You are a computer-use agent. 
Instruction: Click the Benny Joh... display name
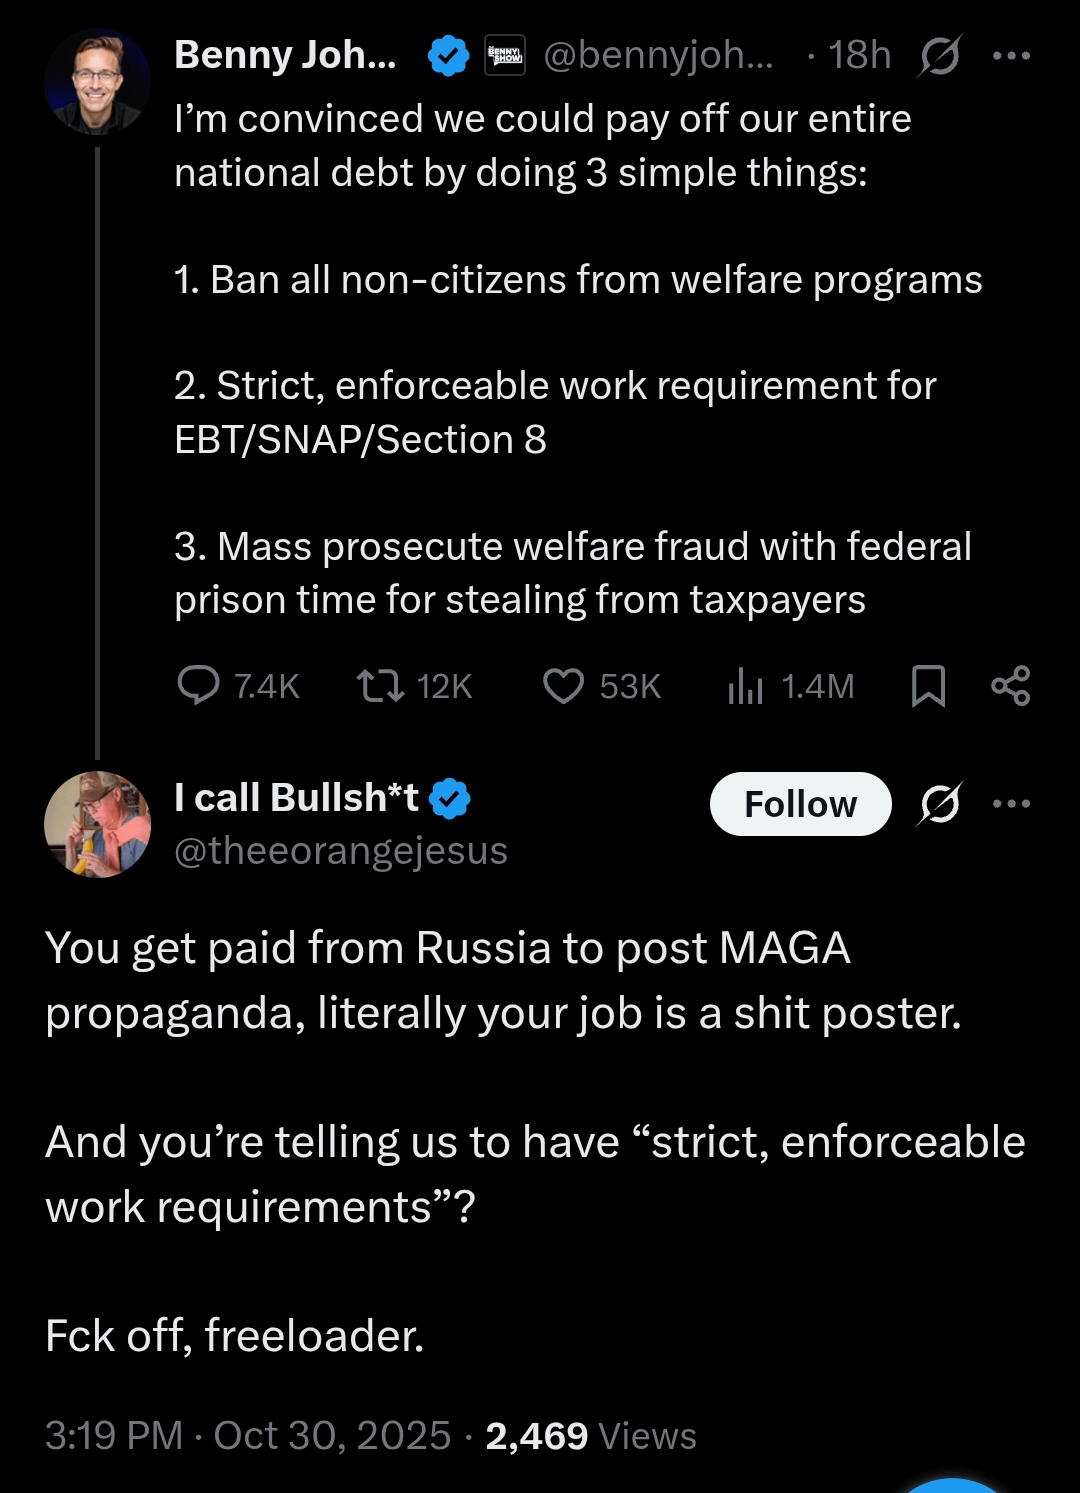[285, 56]
